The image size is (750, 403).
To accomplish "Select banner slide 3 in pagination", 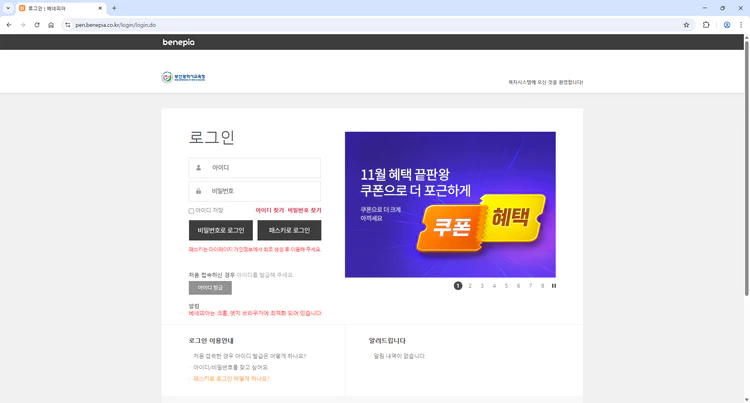I will [x=482, y=286].
